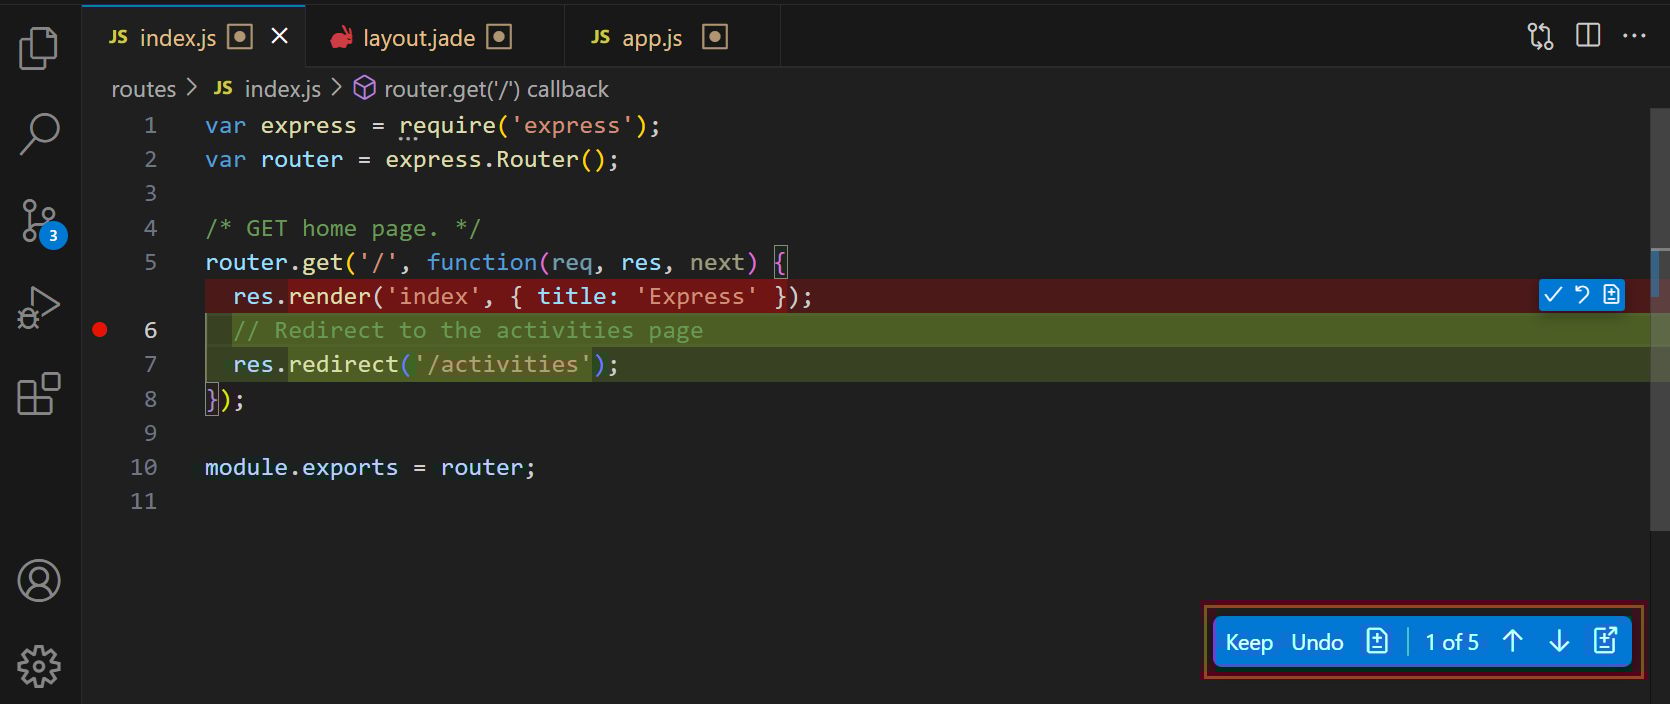The height and width of the screenshot is (704, 1670).
Task: Open the Search view icon
Action: [39, 134]
